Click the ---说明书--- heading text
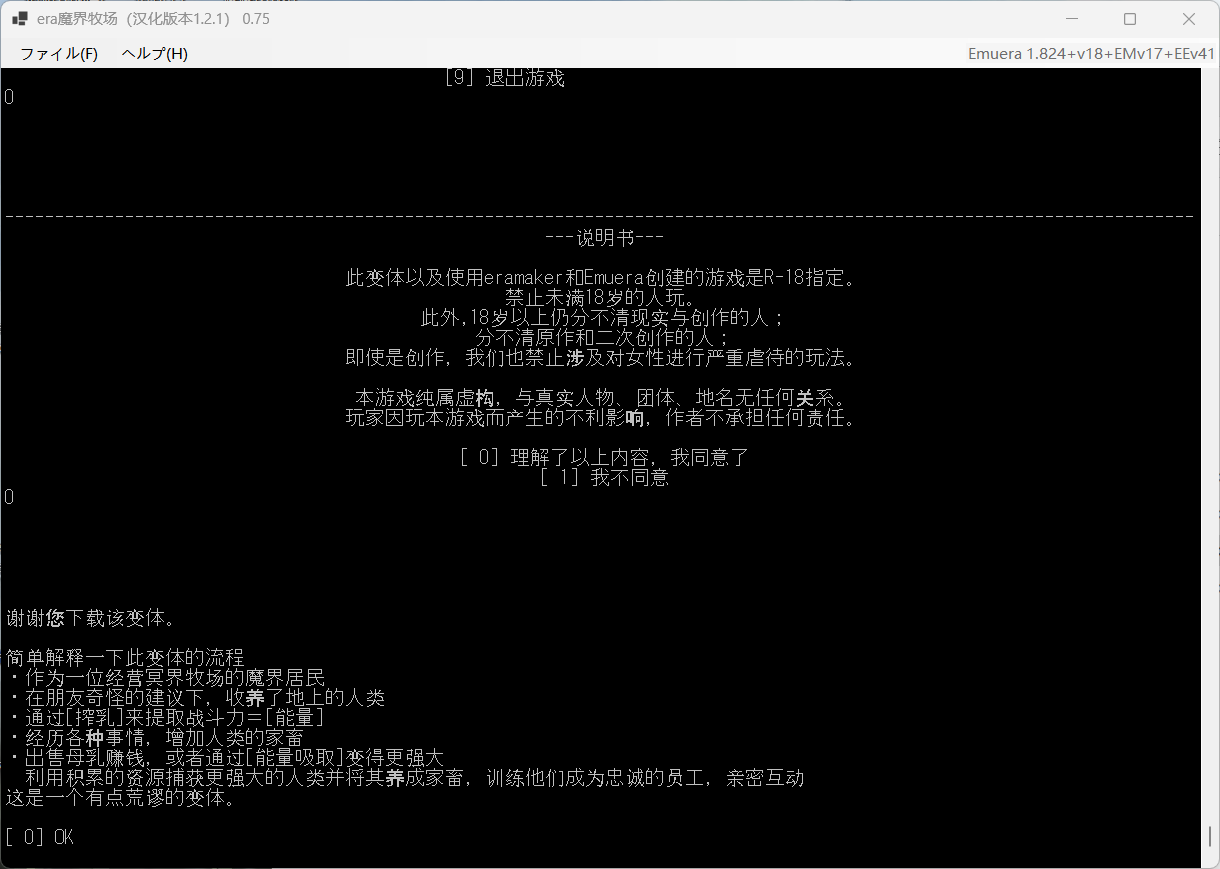Screen dimensions: 1220x869 tap(604, 238)
